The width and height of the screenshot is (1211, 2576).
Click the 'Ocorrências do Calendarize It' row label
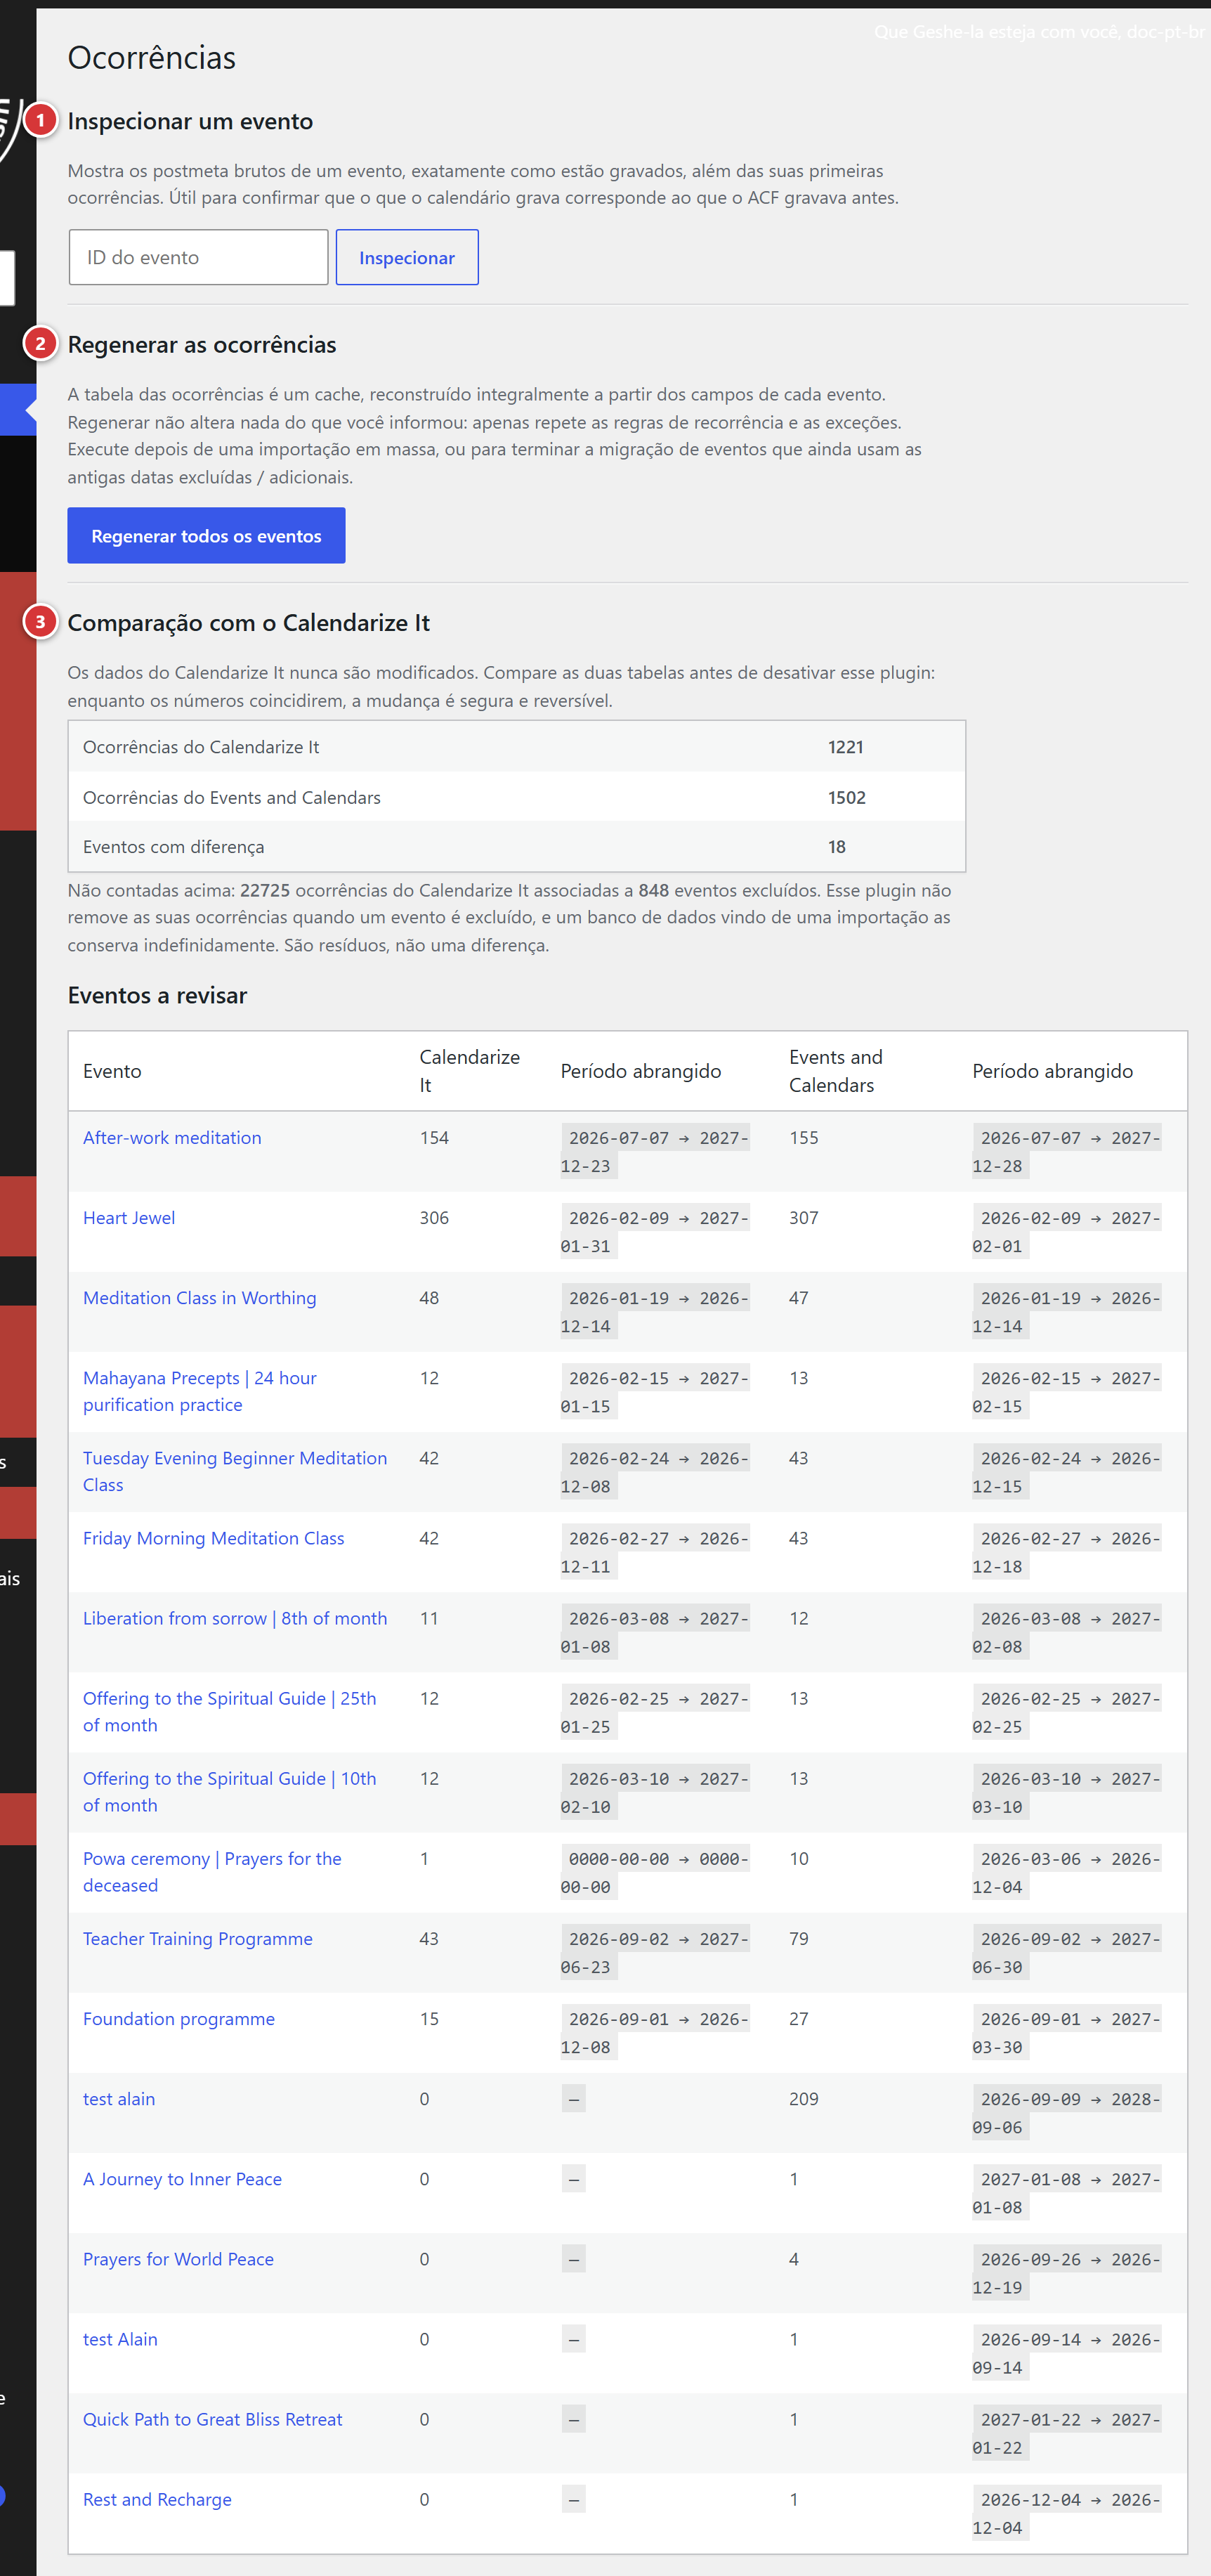pyautogui.click(x=201, y=746)
